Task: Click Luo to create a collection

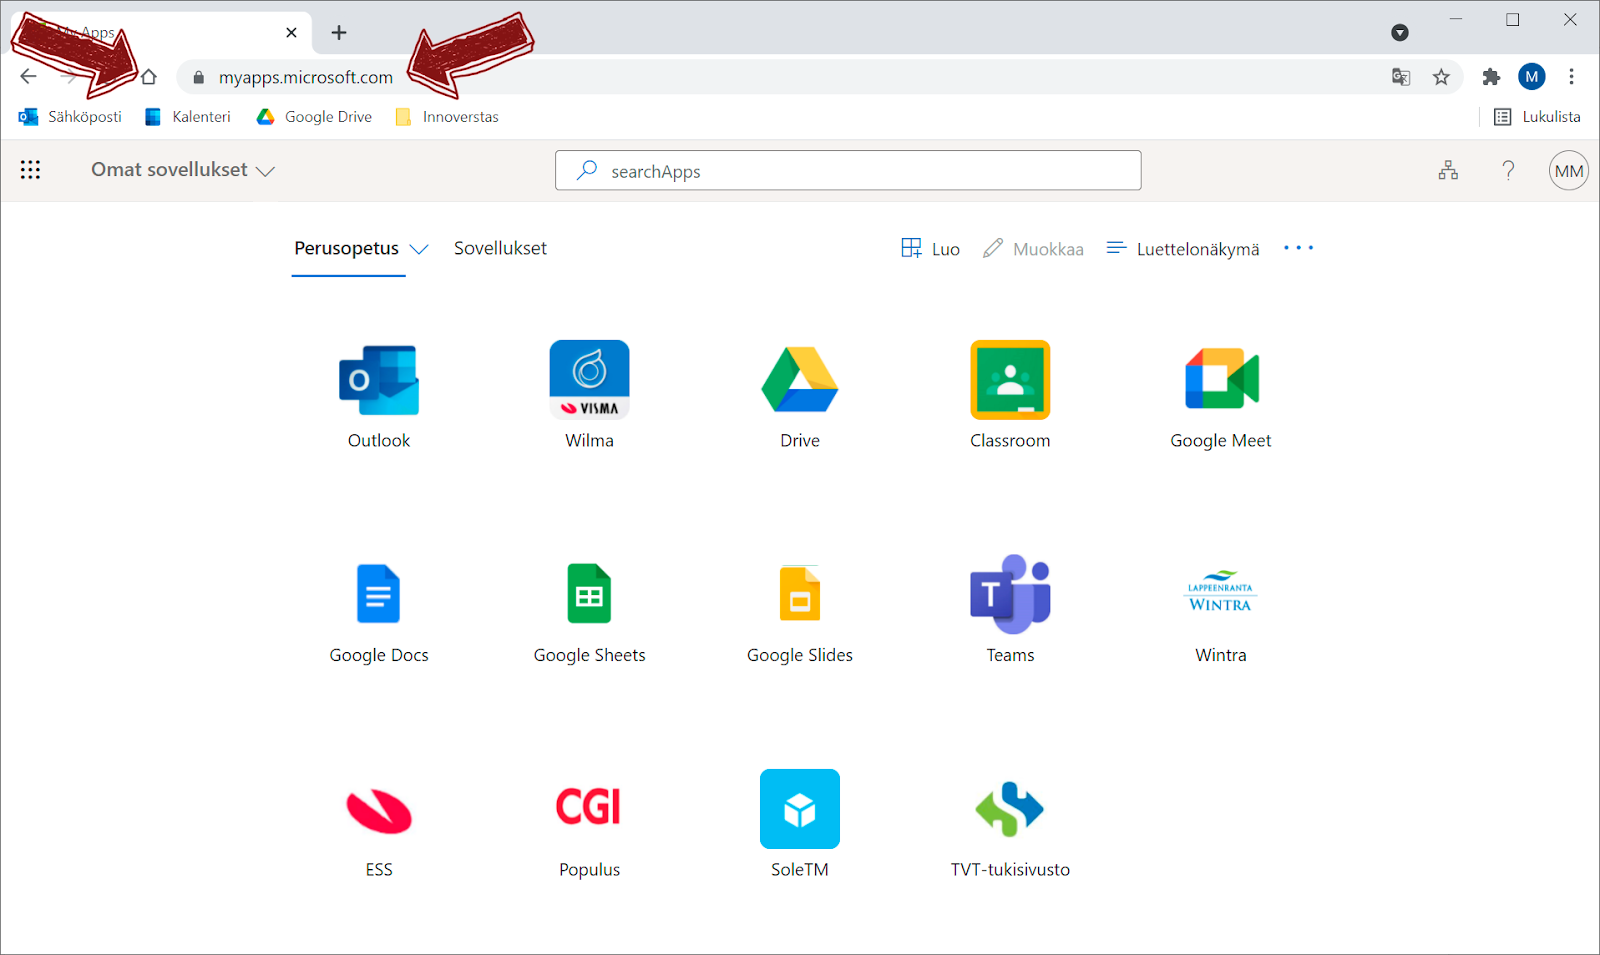Action: 930,249
